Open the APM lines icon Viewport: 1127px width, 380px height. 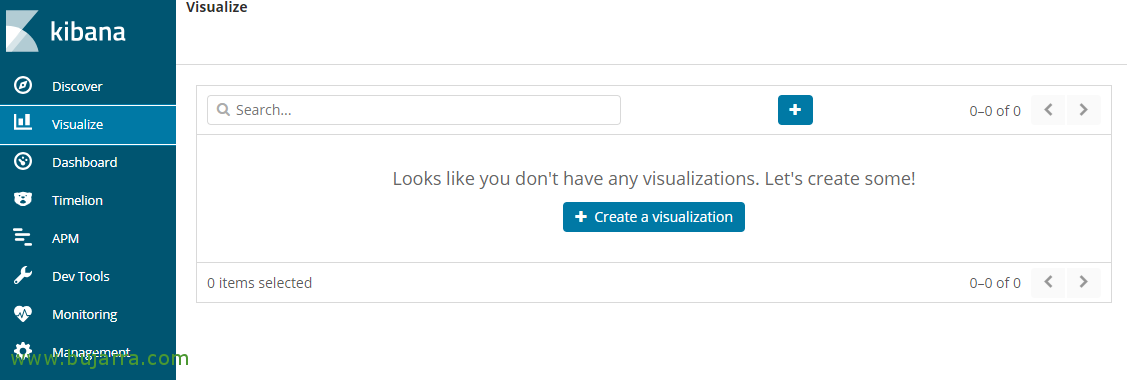coord(23,238)
